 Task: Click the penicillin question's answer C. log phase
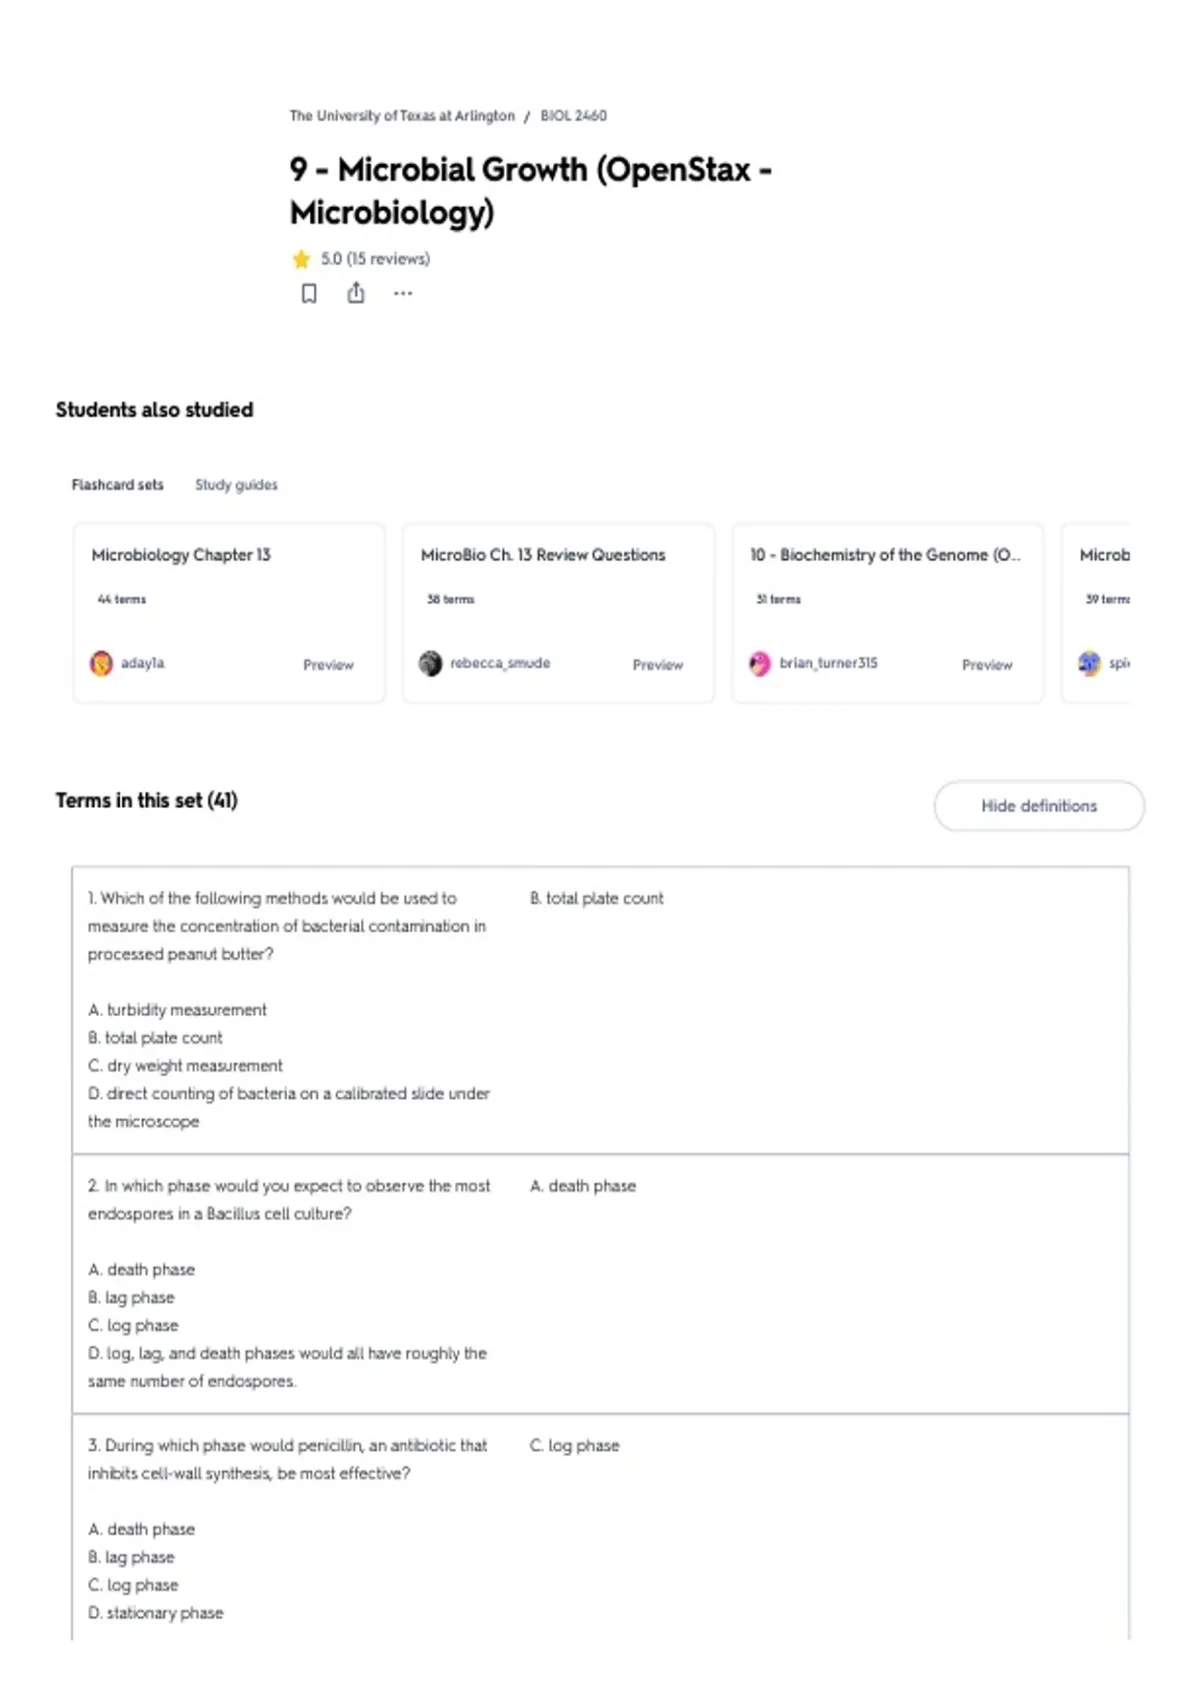(575, 1446)
